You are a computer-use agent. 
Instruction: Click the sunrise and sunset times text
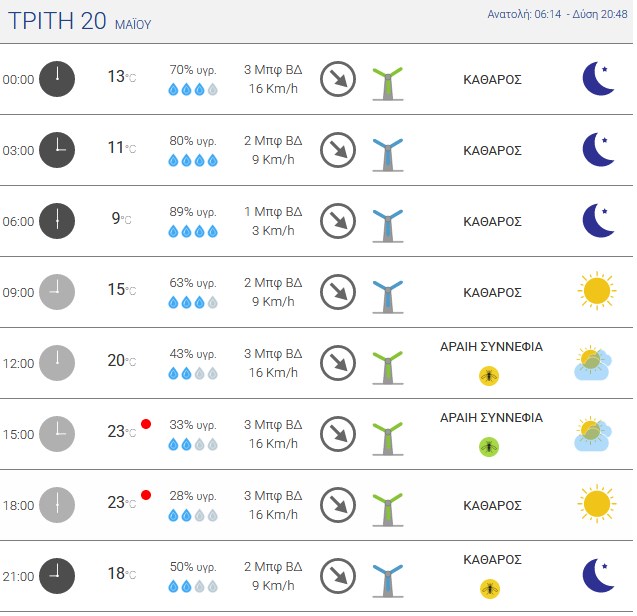click(x=557, y=14)
